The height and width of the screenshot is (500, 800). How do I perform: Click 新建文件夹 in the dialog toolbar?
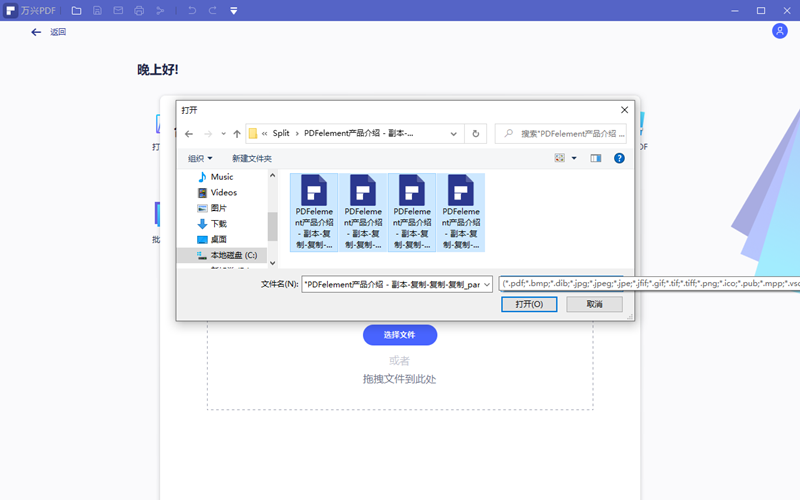point(252,158)
